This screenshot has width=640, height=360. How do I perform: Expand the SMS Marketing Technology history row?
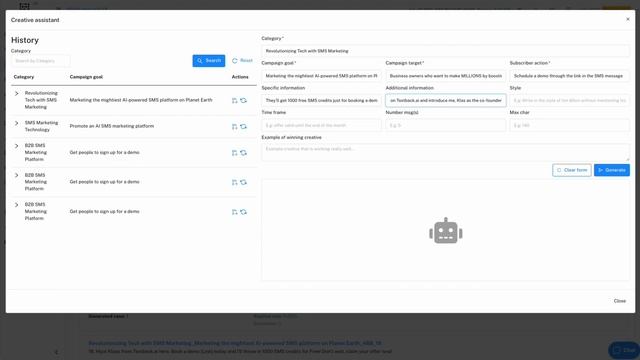coord(17,123)
